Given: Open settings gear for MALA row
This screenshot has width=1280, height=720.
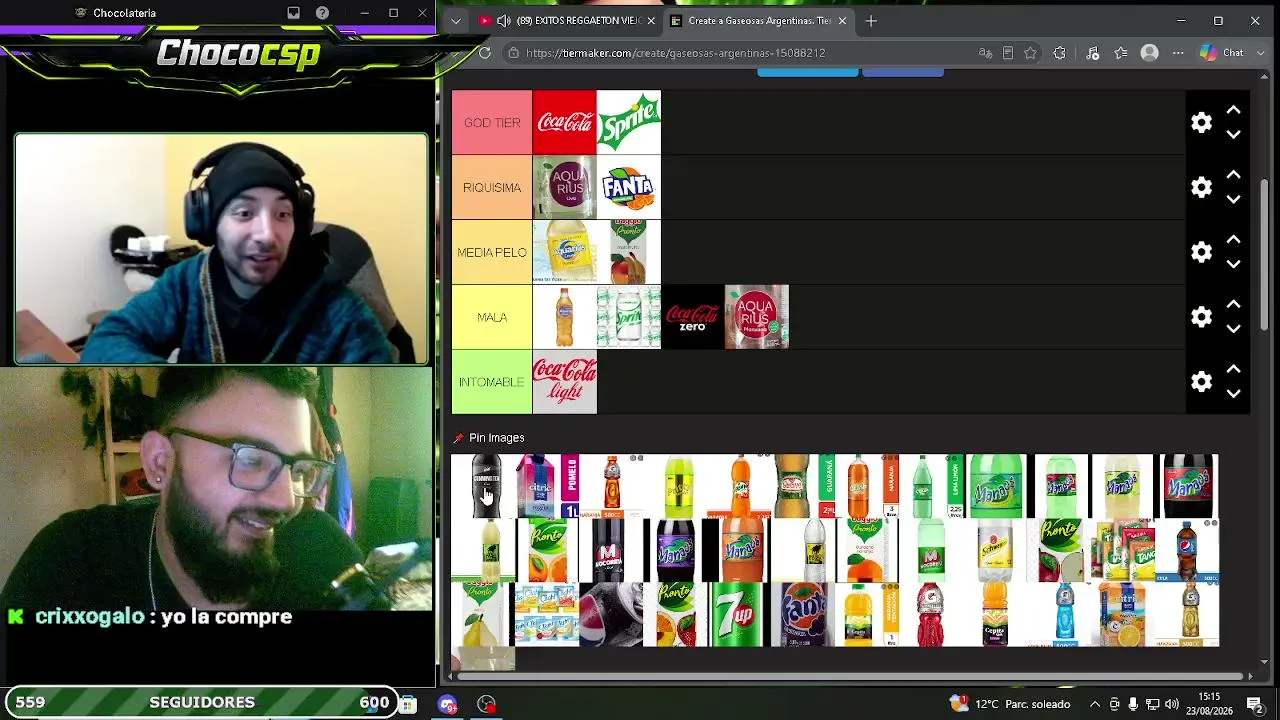Looking at the screenshot, I should [x=1201, y=317].
